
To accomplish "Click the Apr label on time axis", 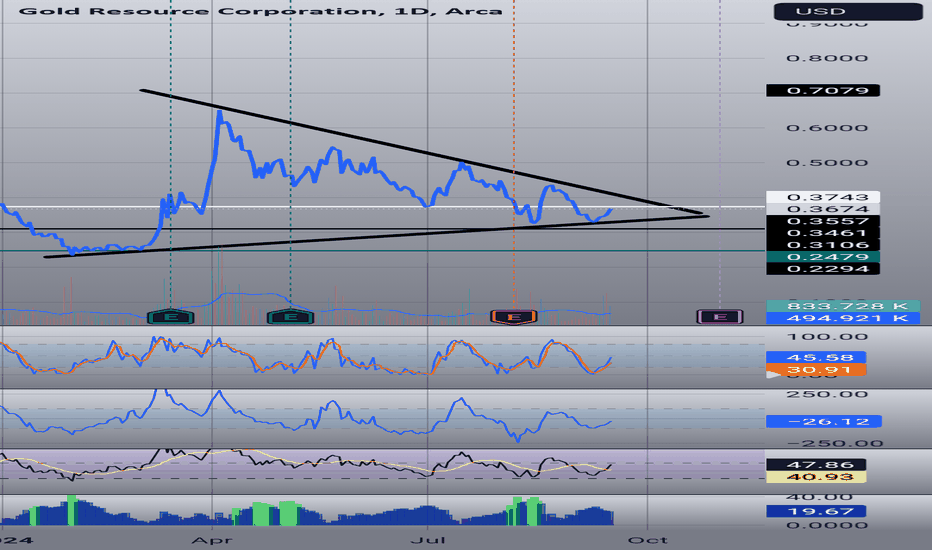I will [212, 540].
